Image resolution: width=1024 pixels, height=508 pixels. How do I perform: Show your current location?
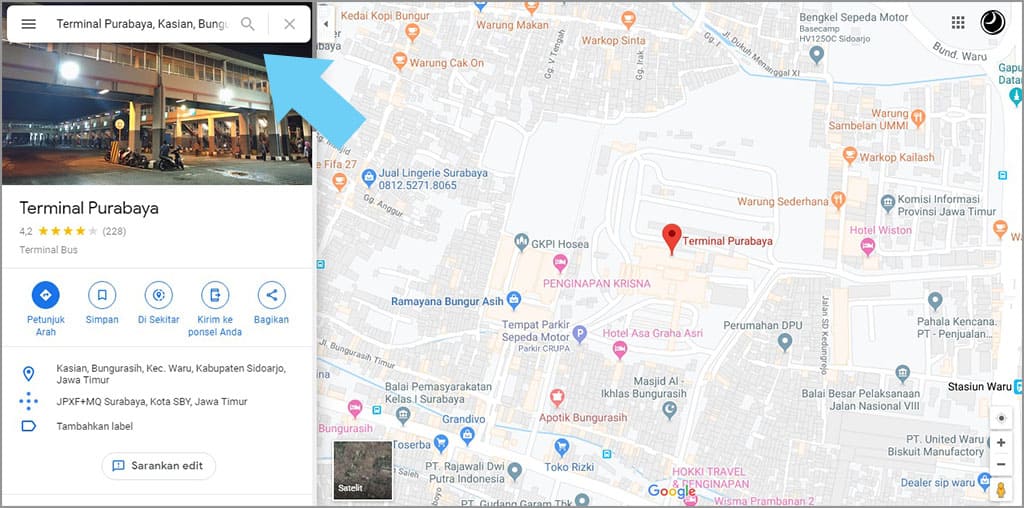coord(1000,418)
